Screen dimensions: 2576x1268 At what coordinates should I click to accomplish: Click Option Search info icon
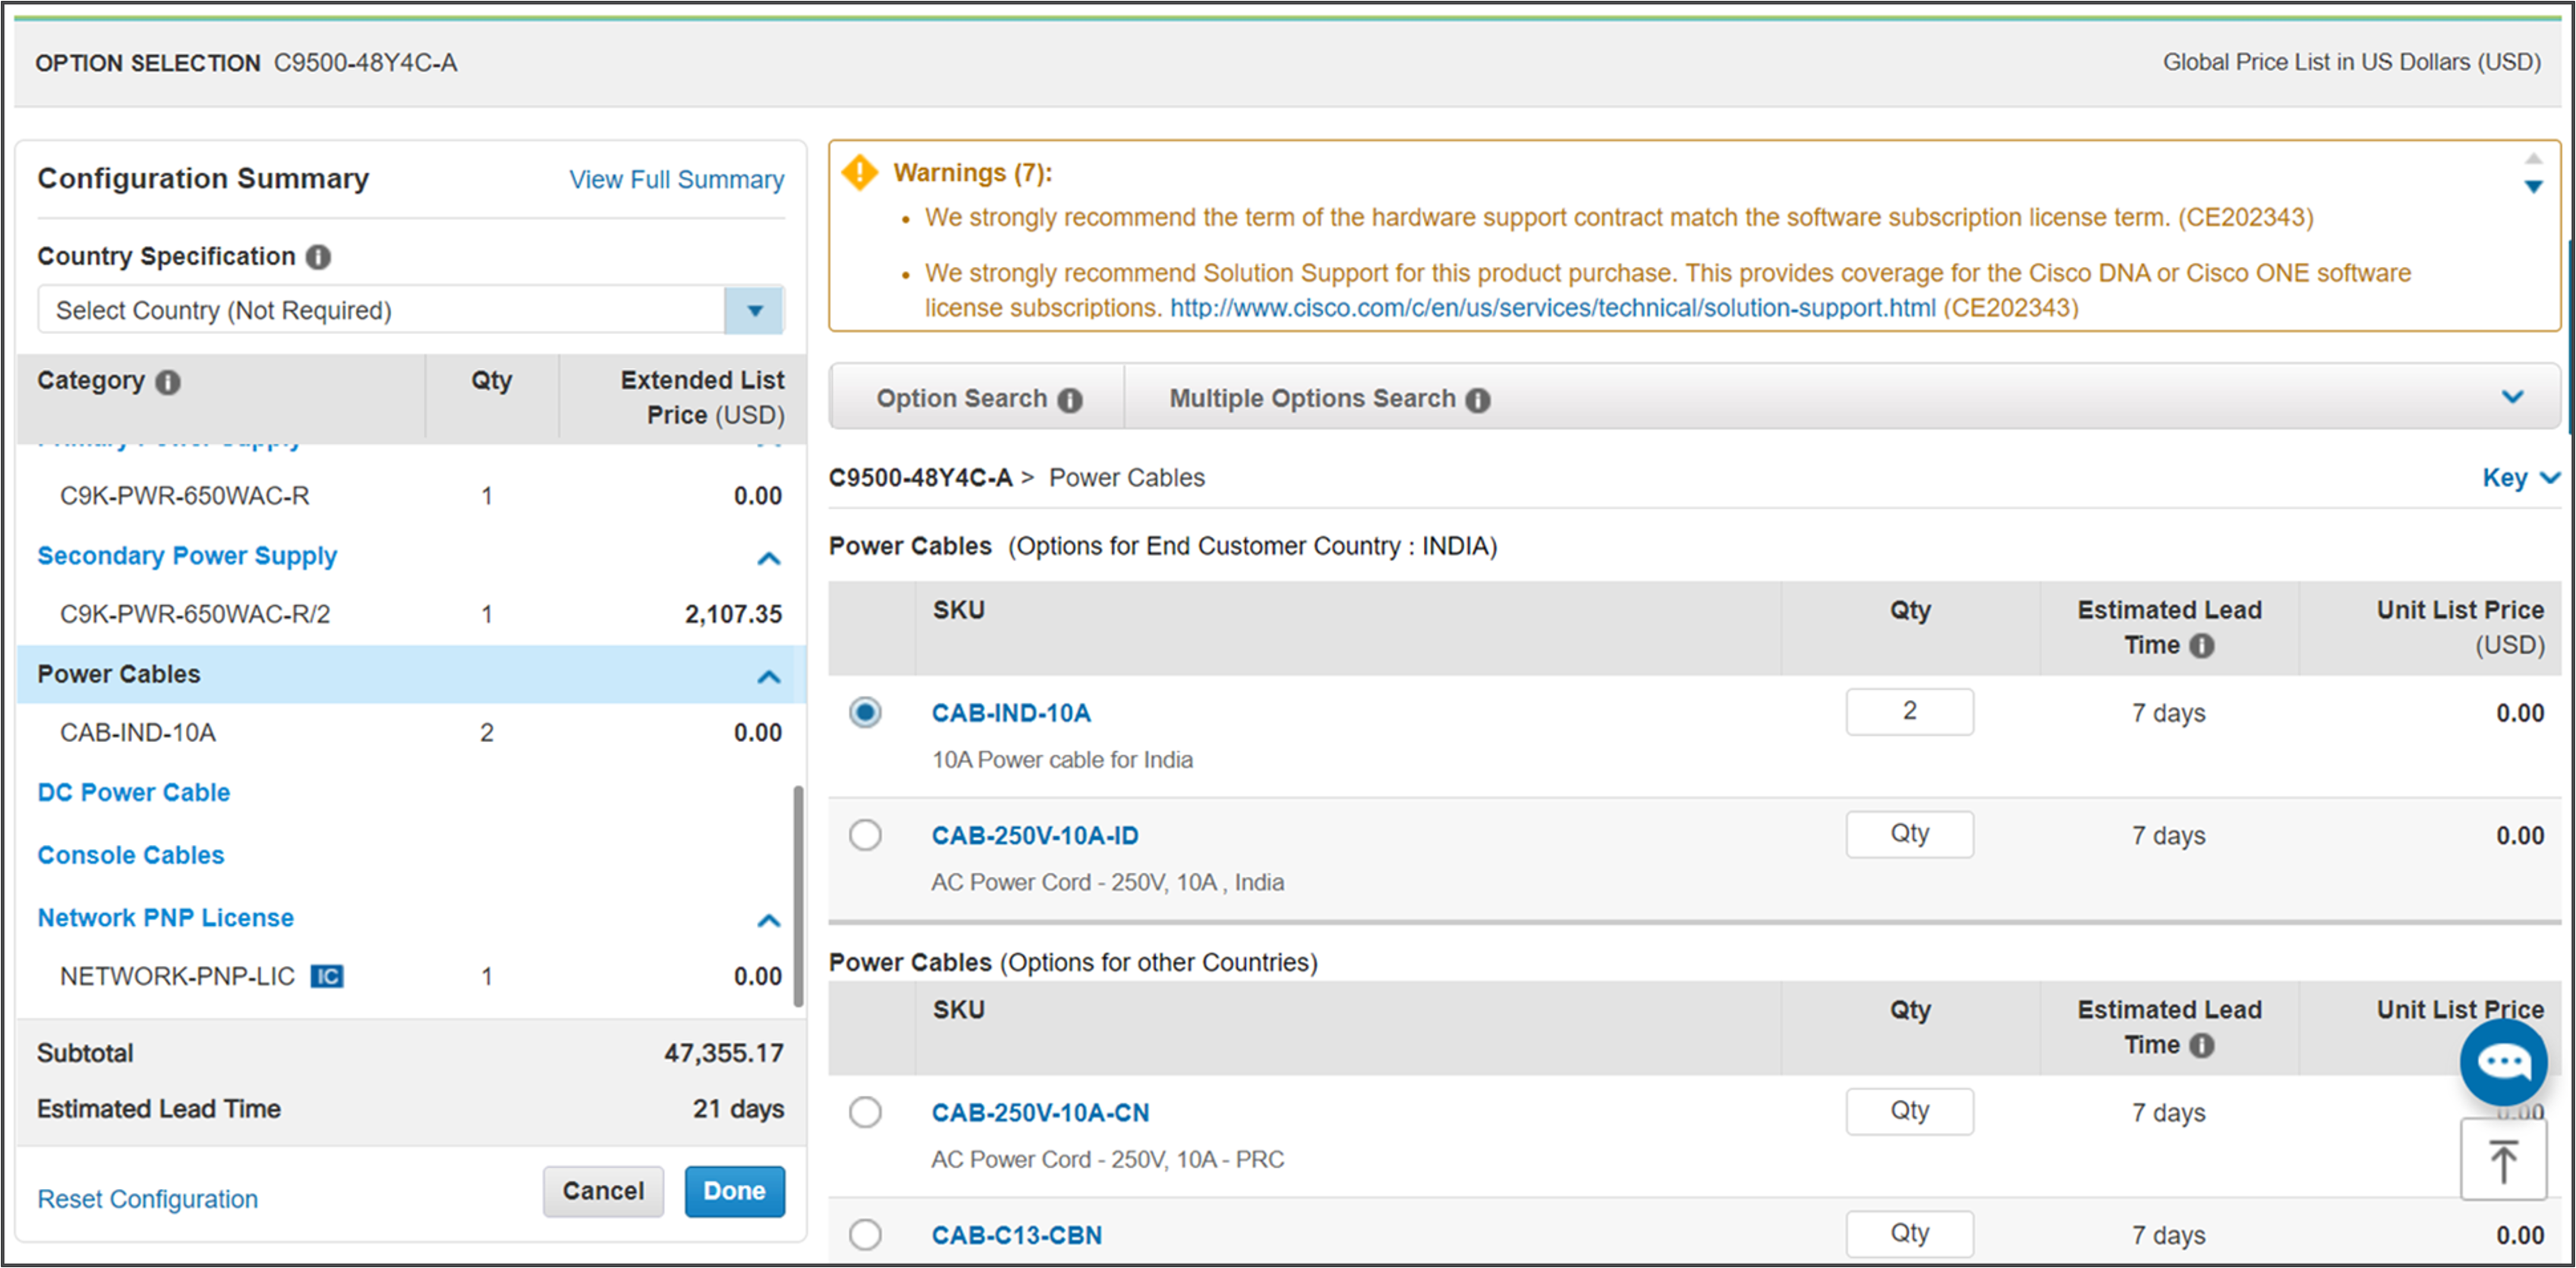point(1070,400)
